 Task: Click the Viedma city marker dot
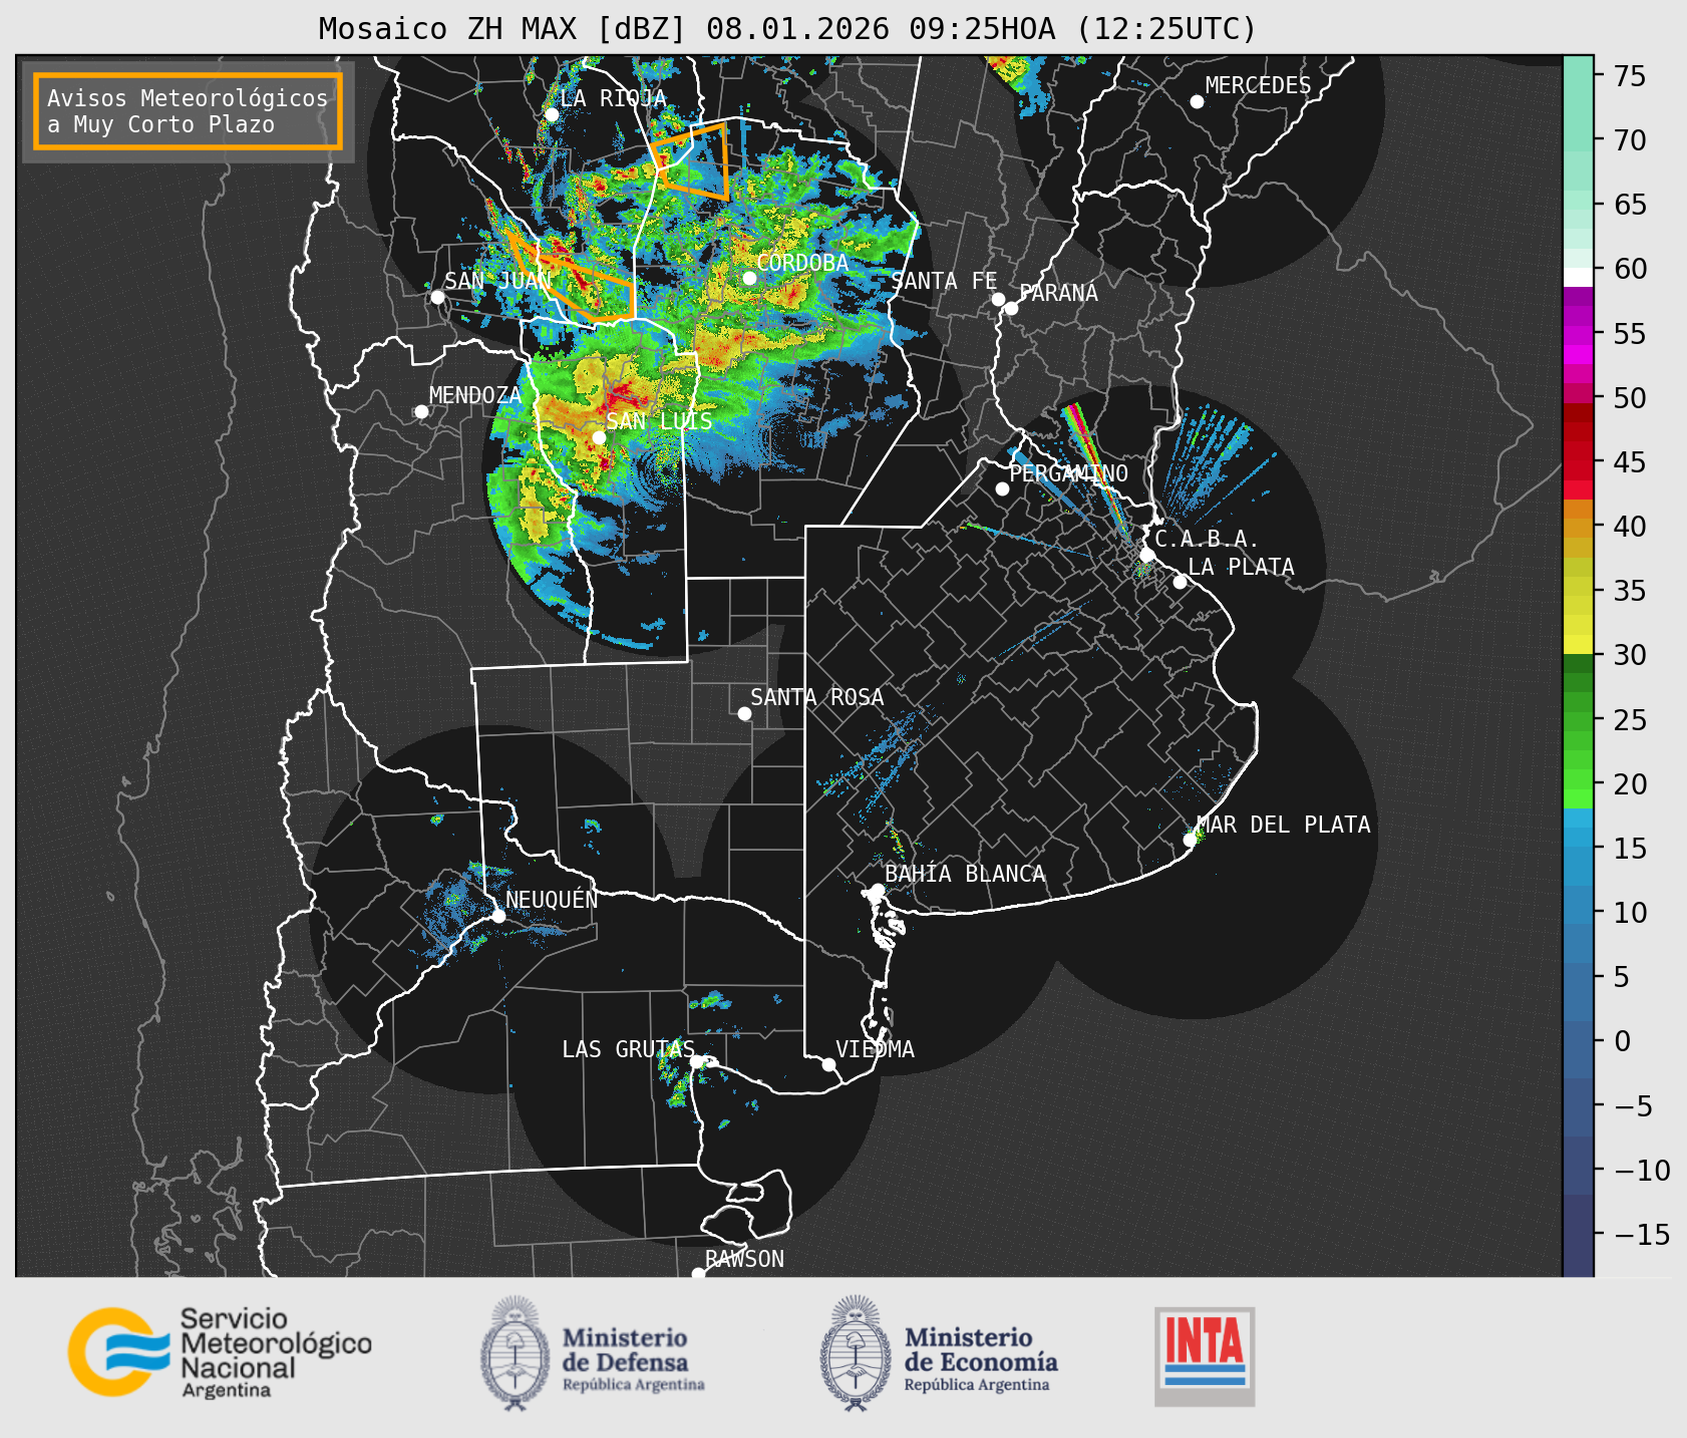pyautogui.click(x=829, y=1064)
